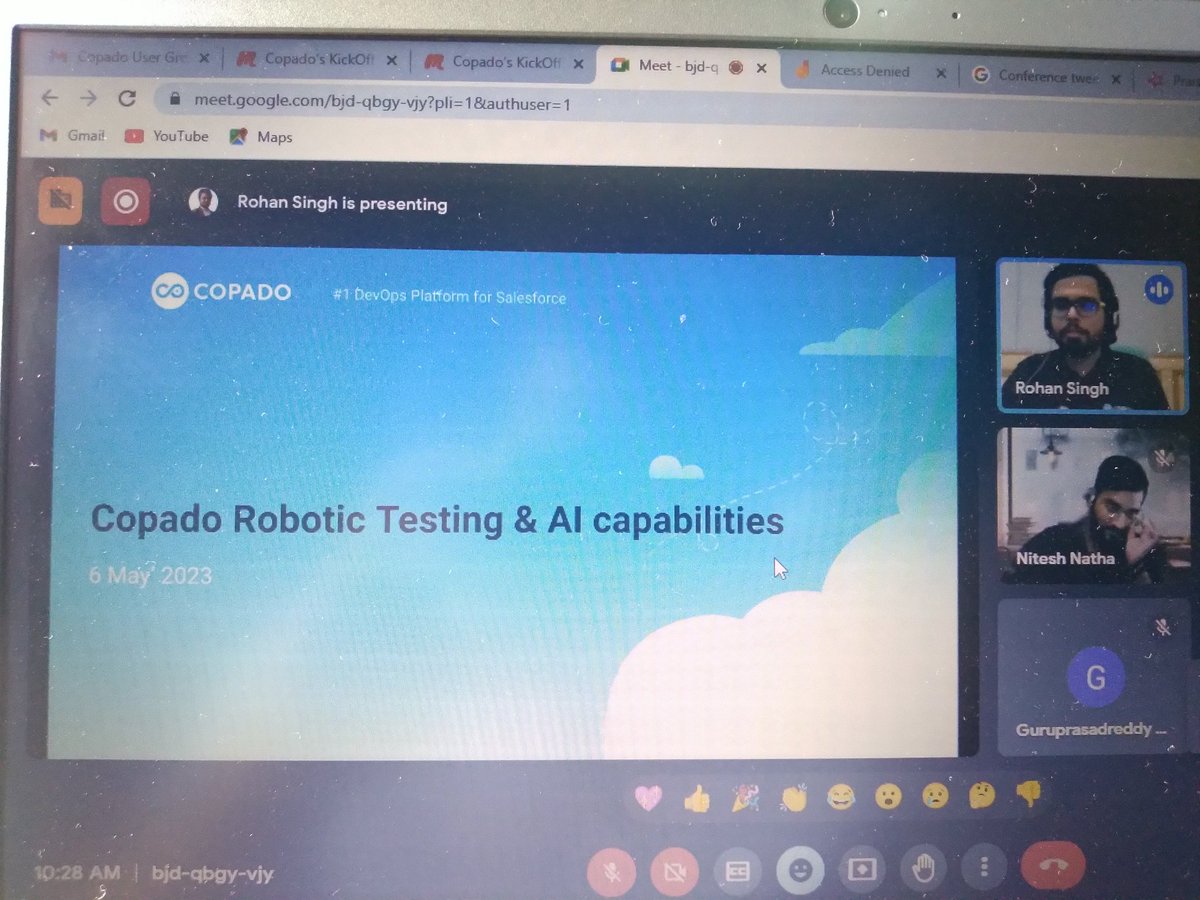Viewport: 1200px width, 900px height.
Task: Select Rohan Singh's video tile
Action: [x=1092, y=335]
